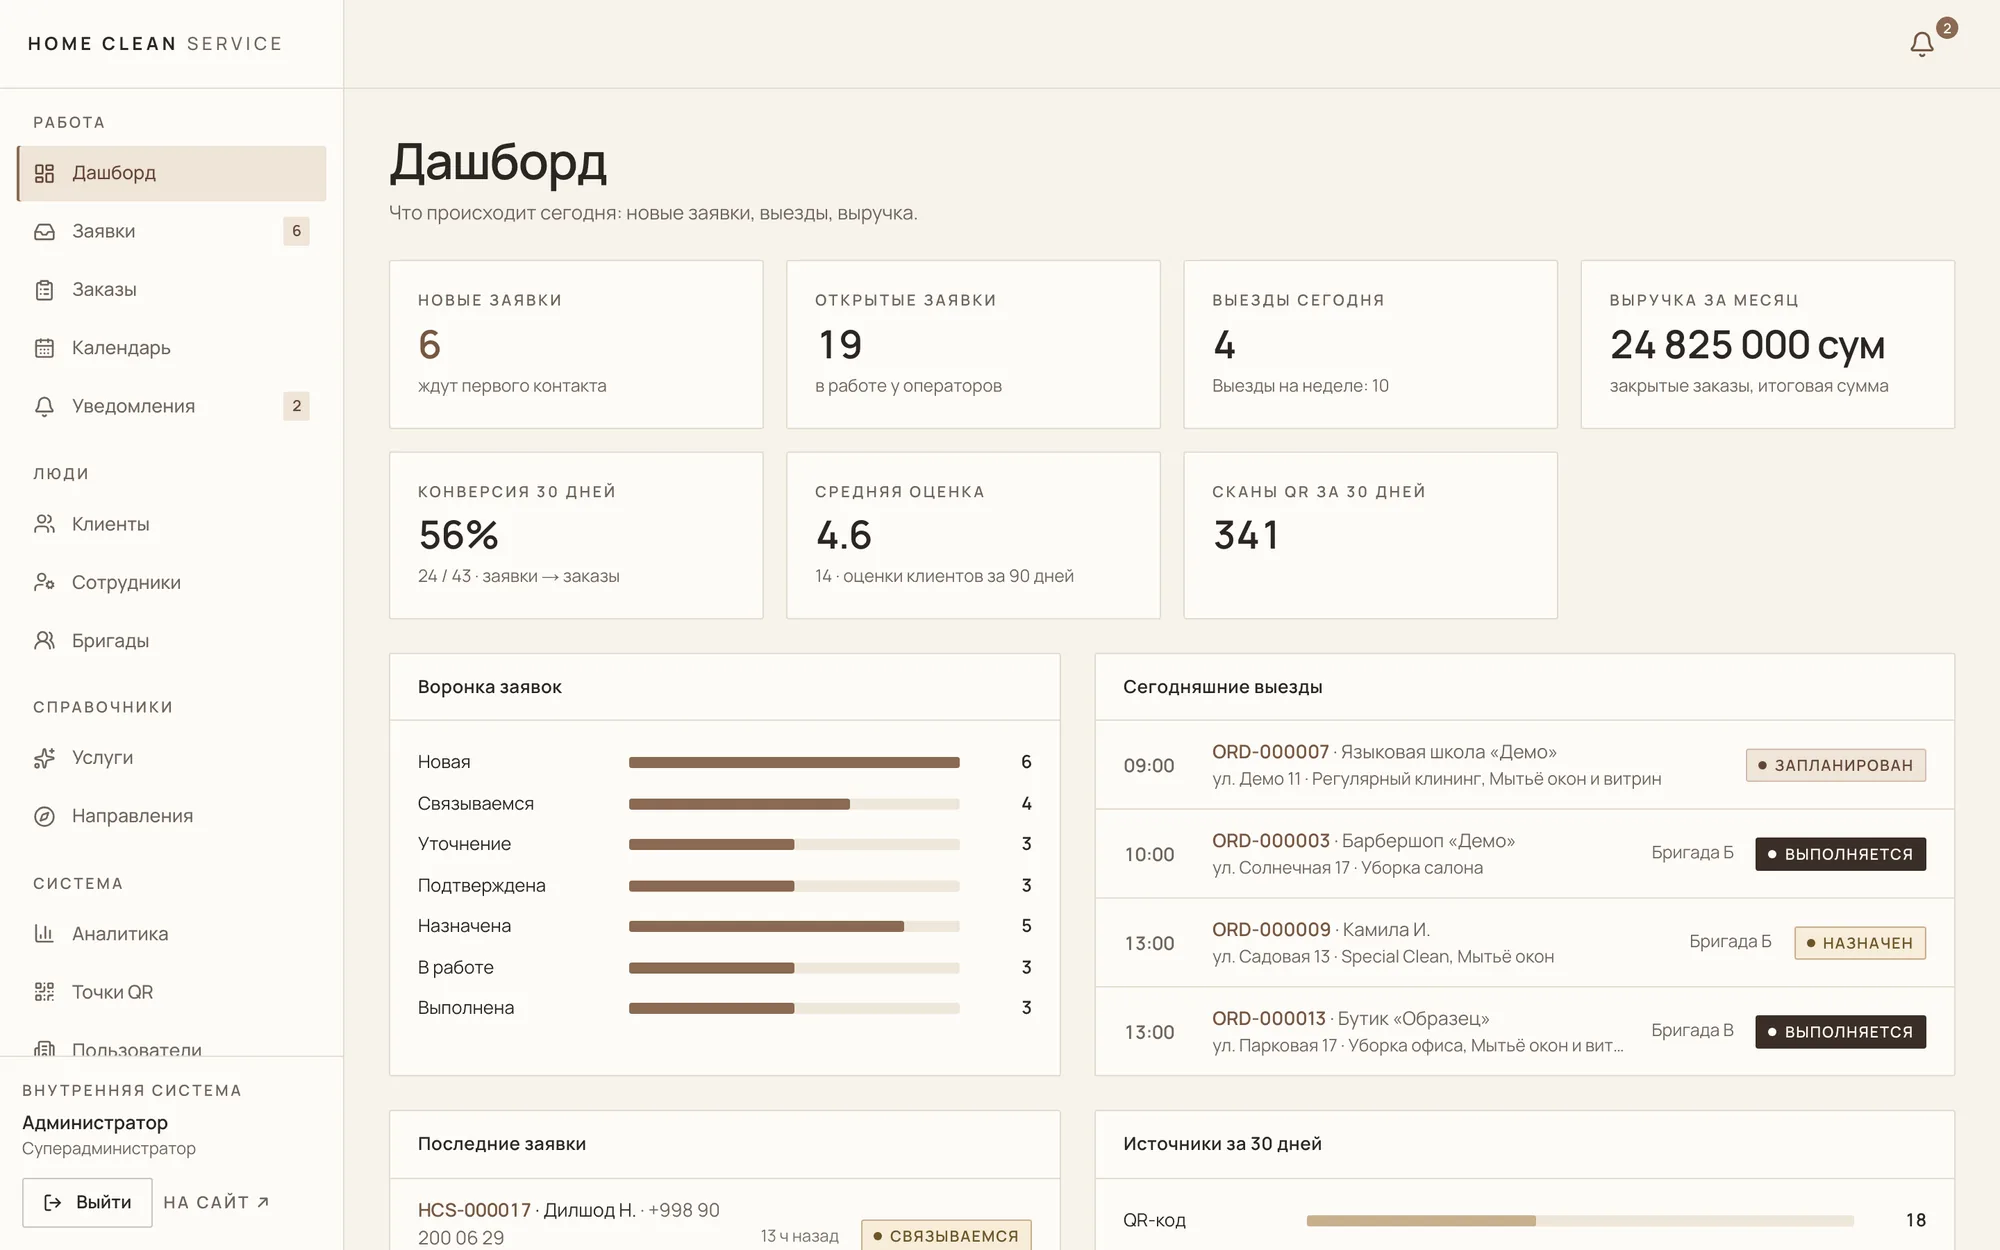The image size is (2000, 1250).
Task: Open Аналитика page
Action: (x=172, y=934)
